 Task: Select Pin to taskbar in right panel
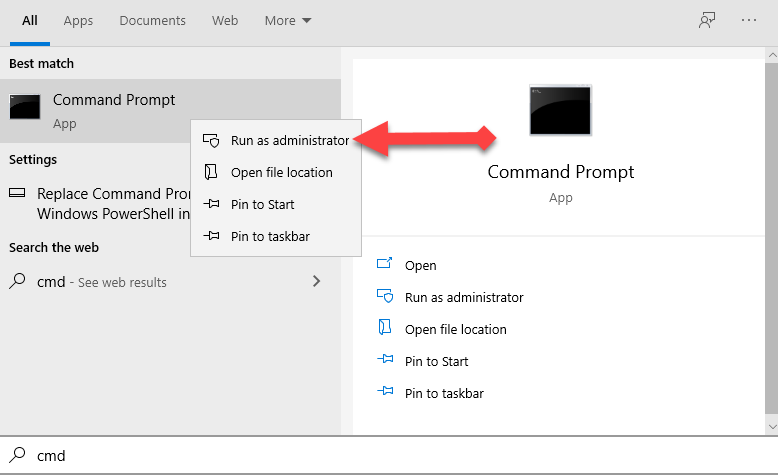click(x=444, y=394)
